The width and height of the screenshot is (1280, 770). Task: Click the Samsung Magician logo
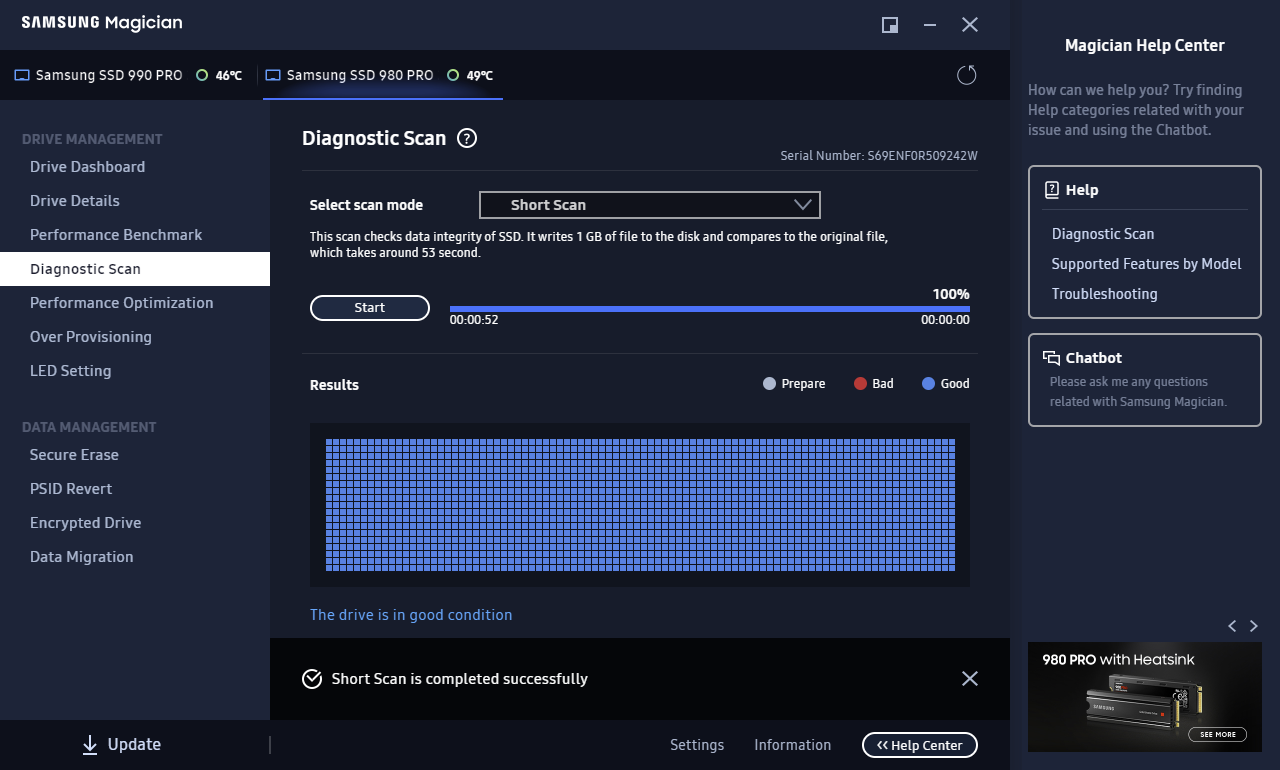(102, 23)
